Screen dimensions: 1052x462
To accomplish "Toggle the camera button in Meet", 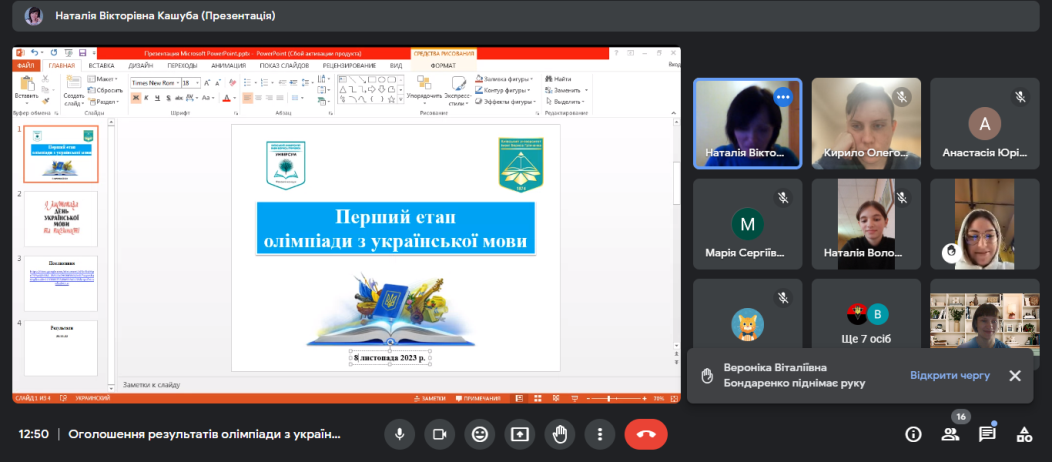I will [438, 434].
